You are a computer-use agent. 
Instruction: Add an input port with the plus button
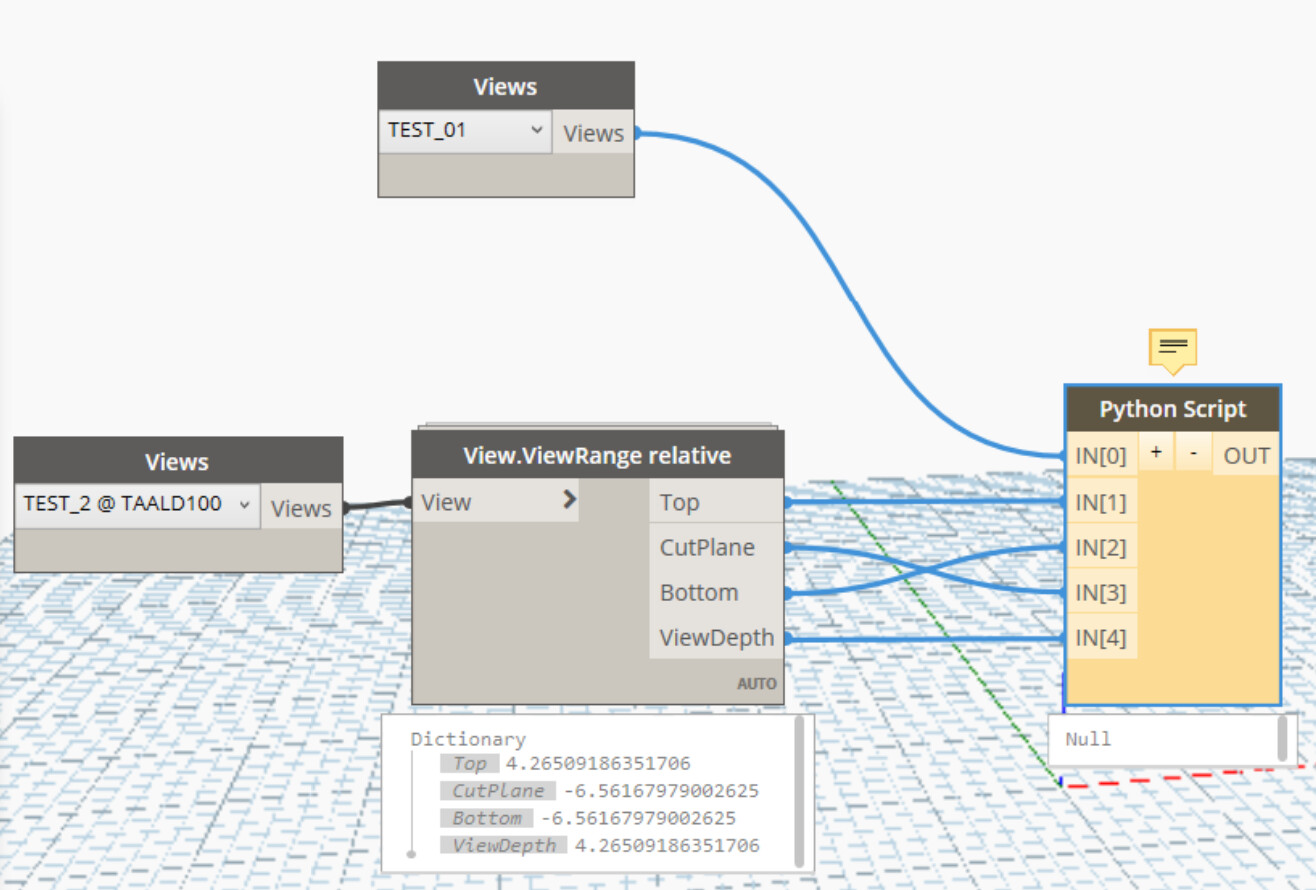[x=1156, y=453]
